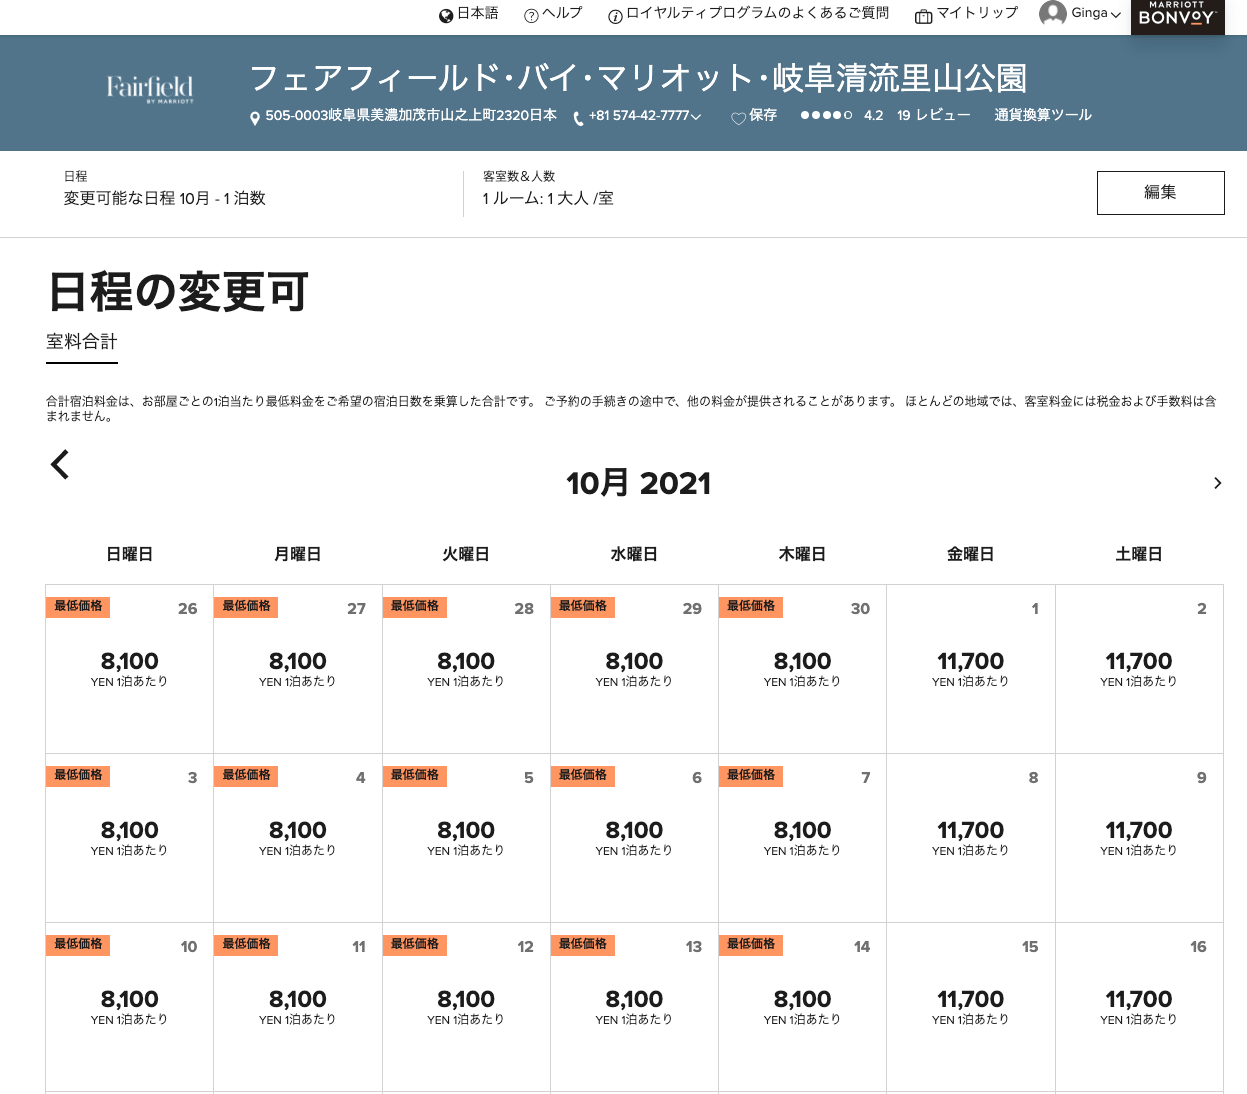Screen dimensions: 1247x1094
Task: Click the 変更可能な日程 10月 - 1 泊数 text
Action: coord(165,198)
